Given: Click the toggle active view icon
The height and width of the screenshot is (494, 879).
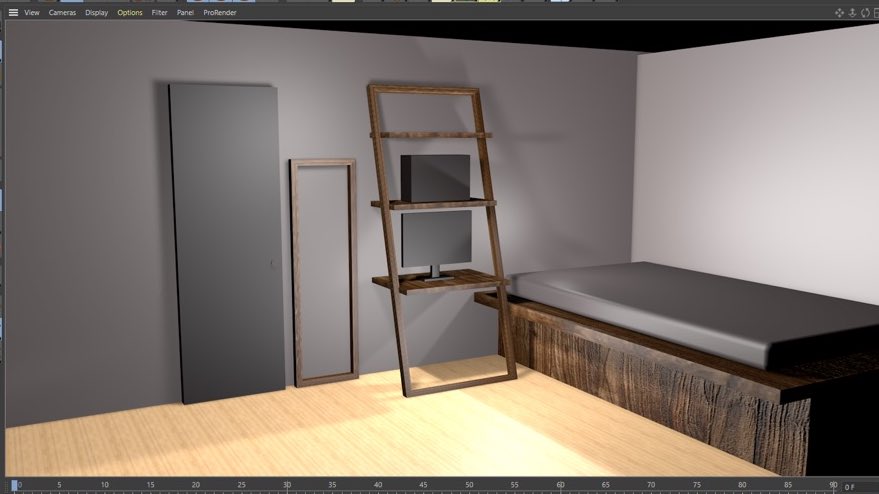Looking at the screenshot, I should pyautogui.click(x=876, y=13).
